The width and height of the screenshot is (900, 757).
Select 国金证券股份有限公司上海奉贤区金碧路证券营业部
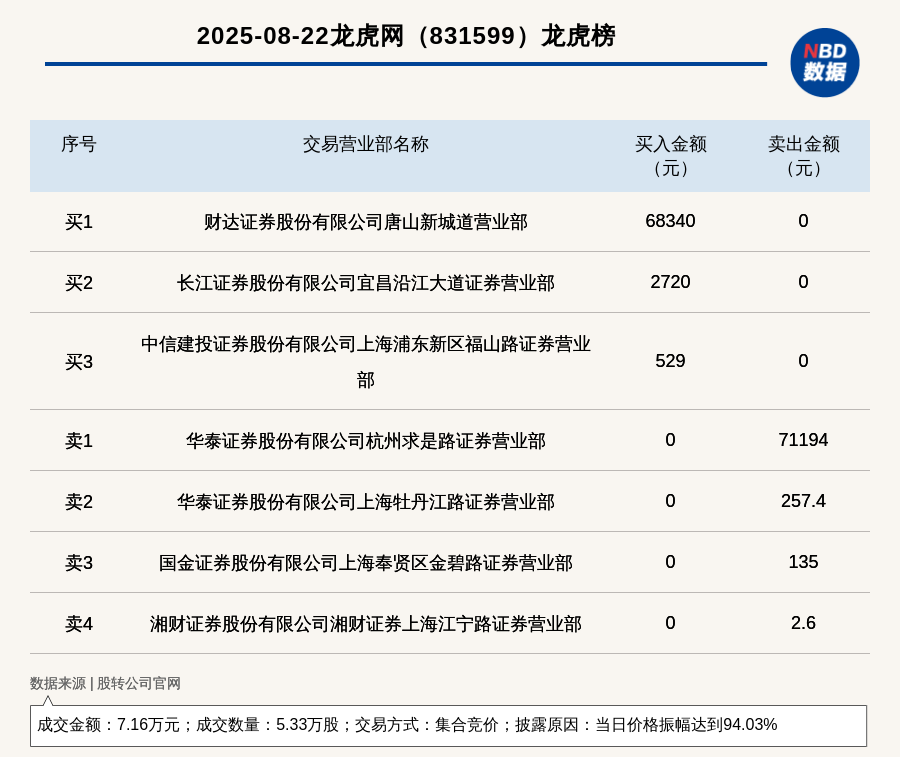point(366,562)
